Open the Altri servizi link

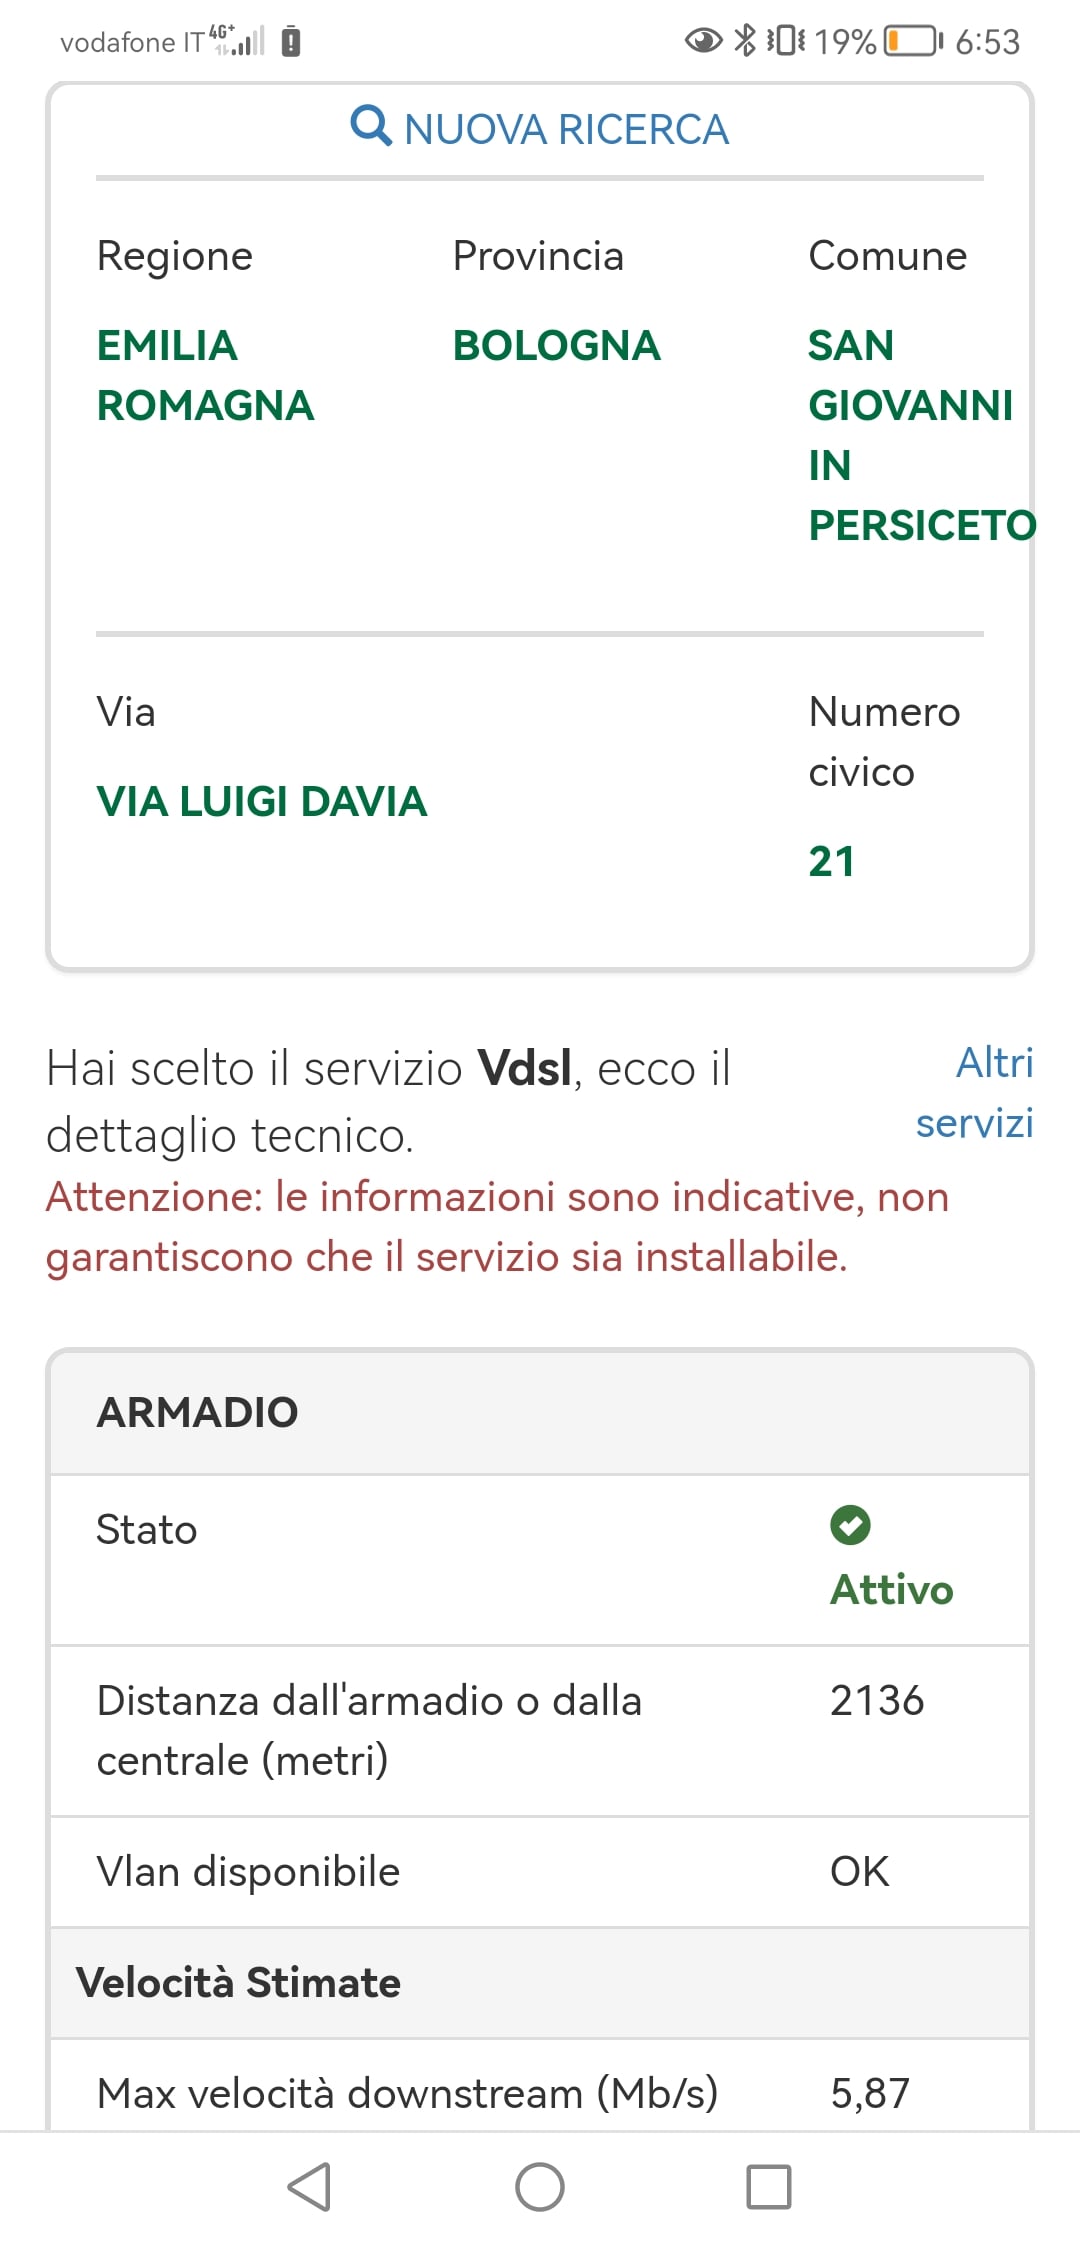click(975, 1092)
